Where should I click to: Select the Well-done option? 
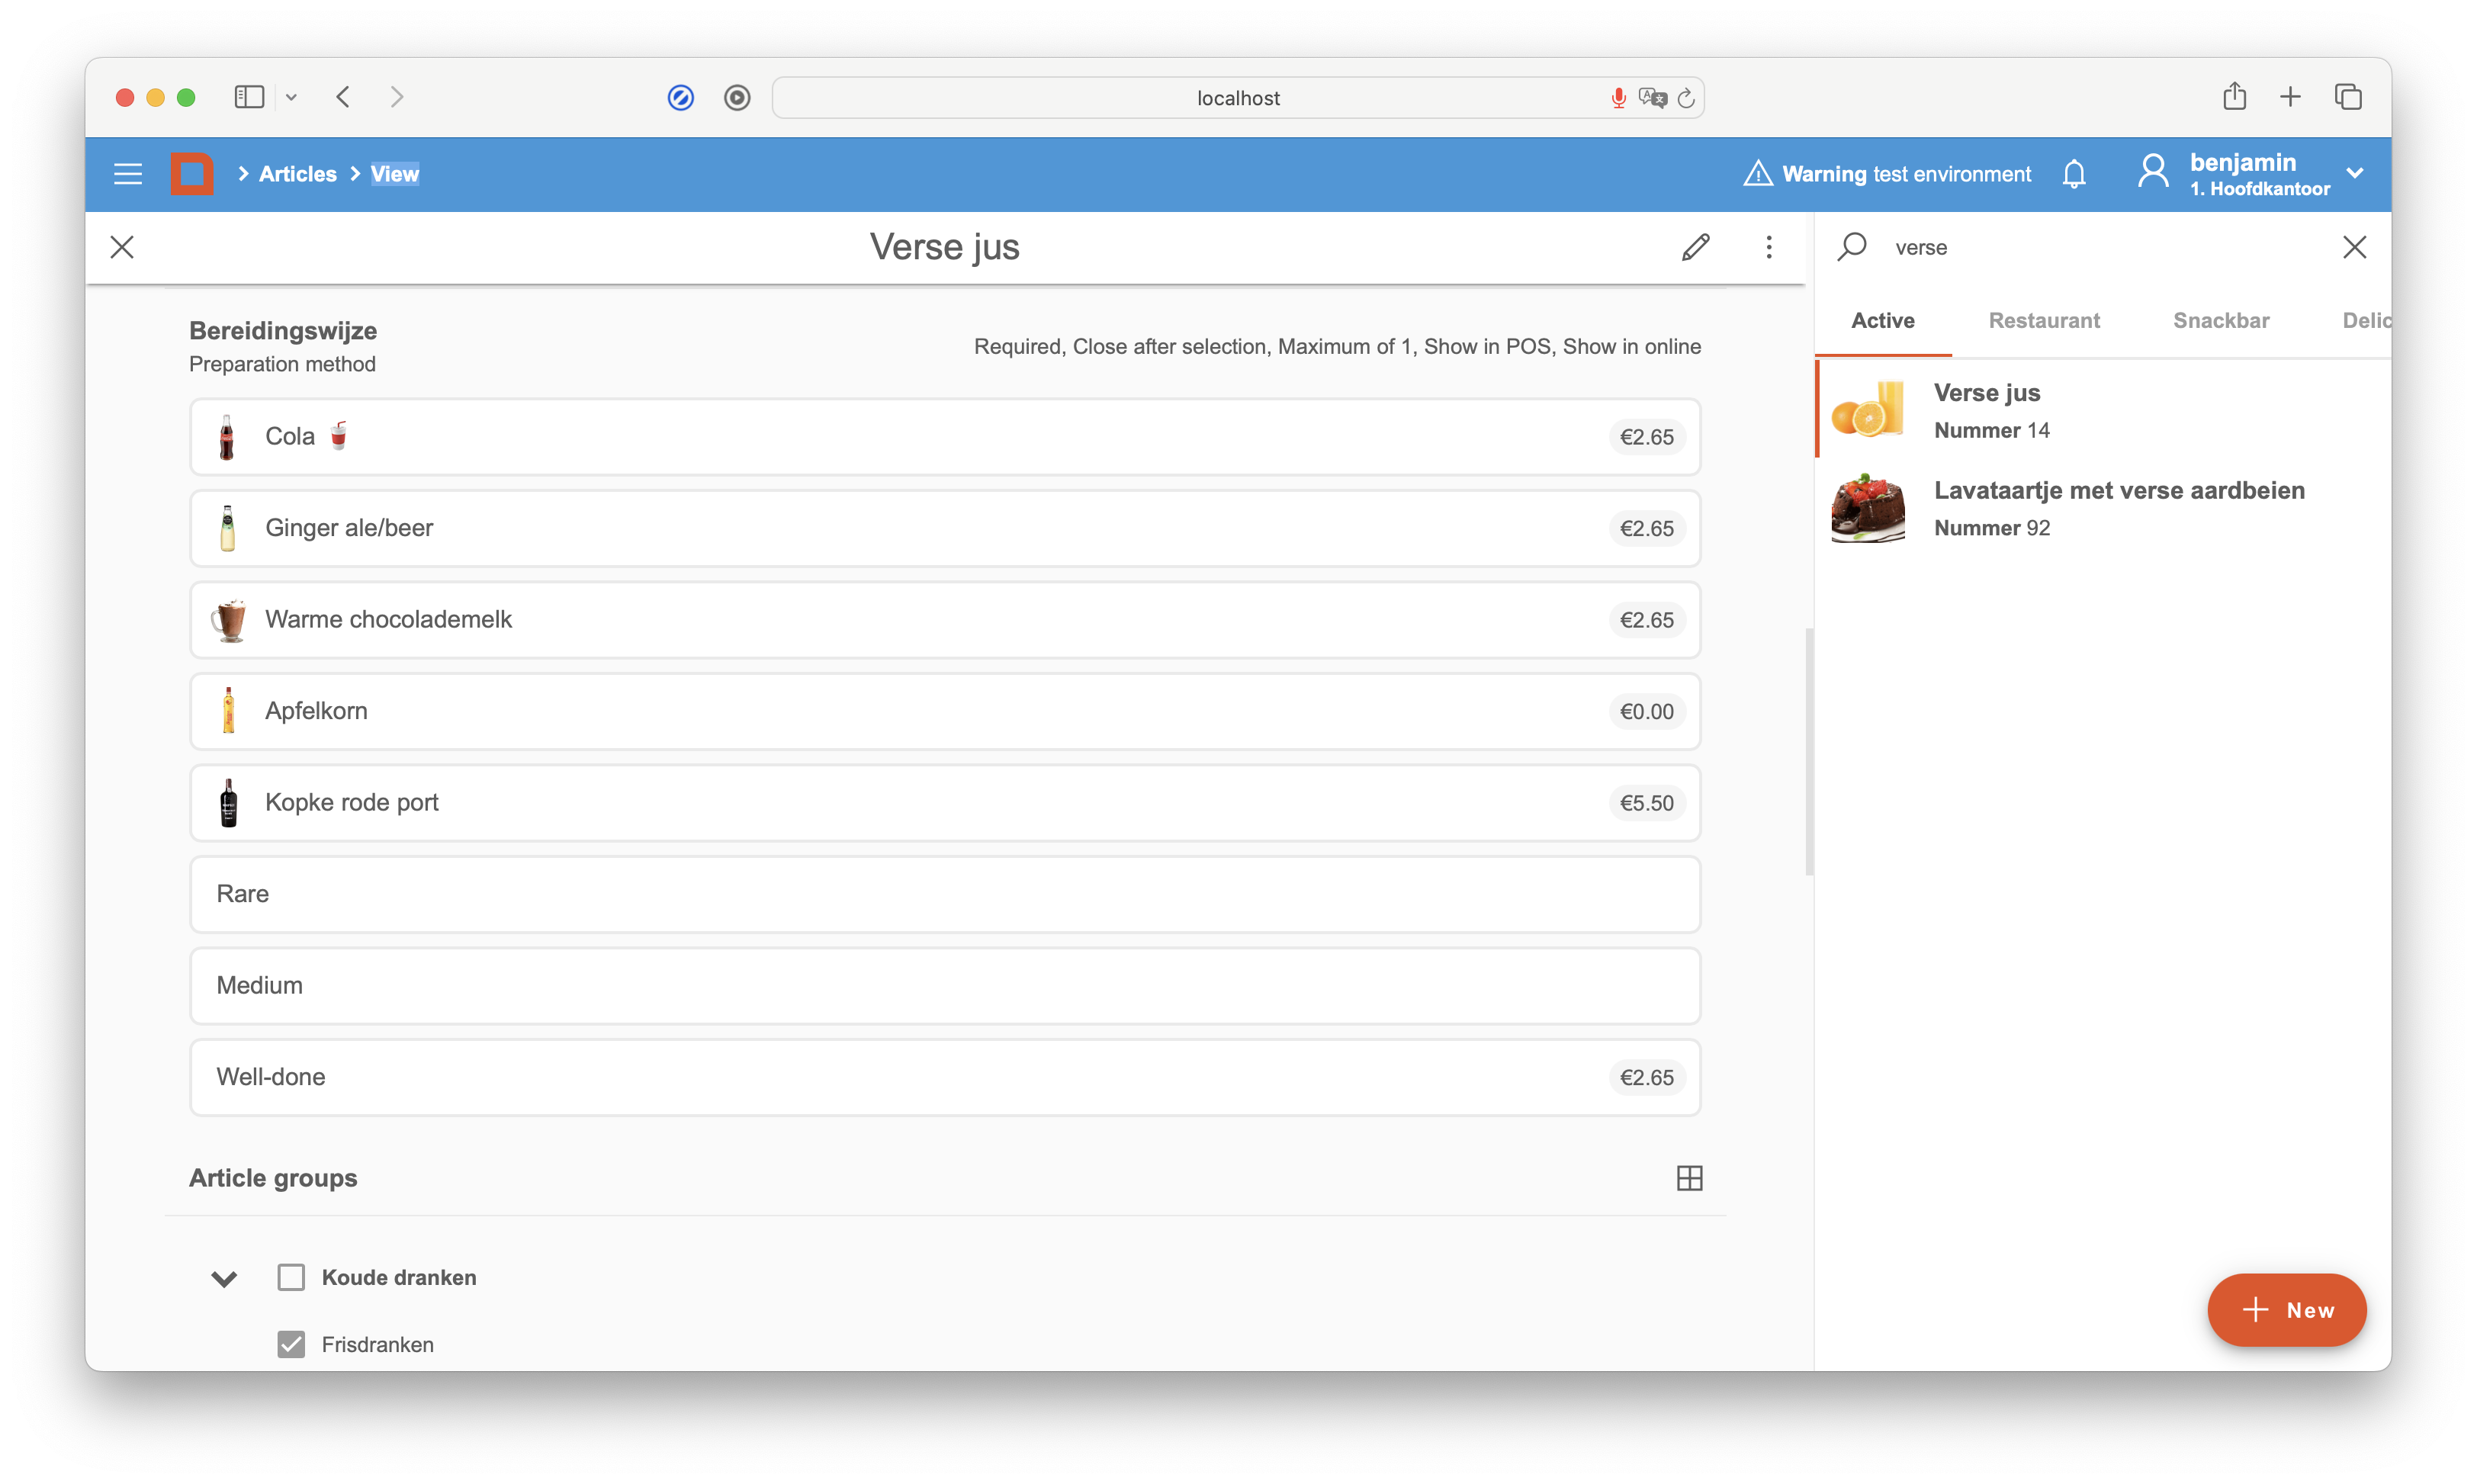tap(945, 1077)
